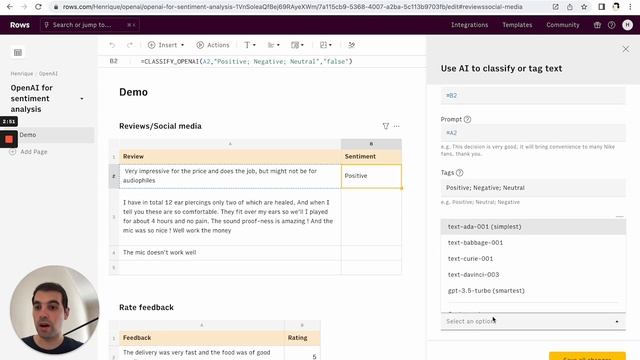Reload the page in browser
Viewport: 640px width, 360px height.
pyautogui.click(x=38, y=7)
